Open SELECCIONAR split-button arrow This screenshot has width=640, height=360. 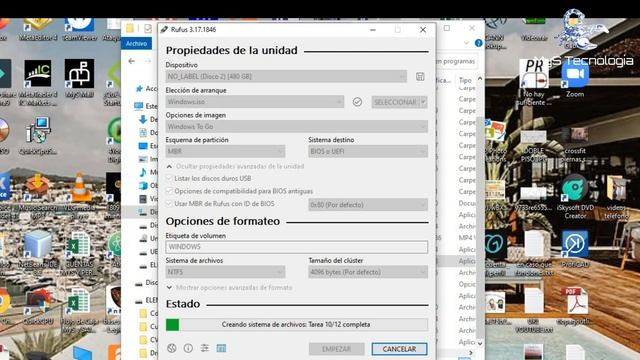coord(423,102)
